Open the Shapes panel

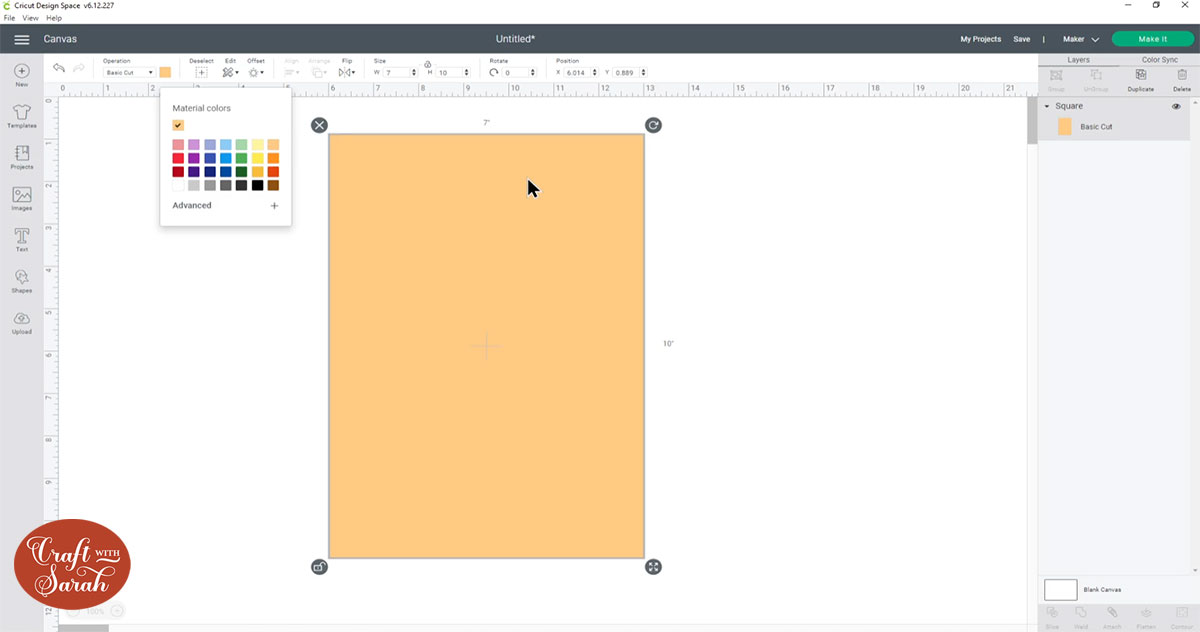click(x=21, y=279)
